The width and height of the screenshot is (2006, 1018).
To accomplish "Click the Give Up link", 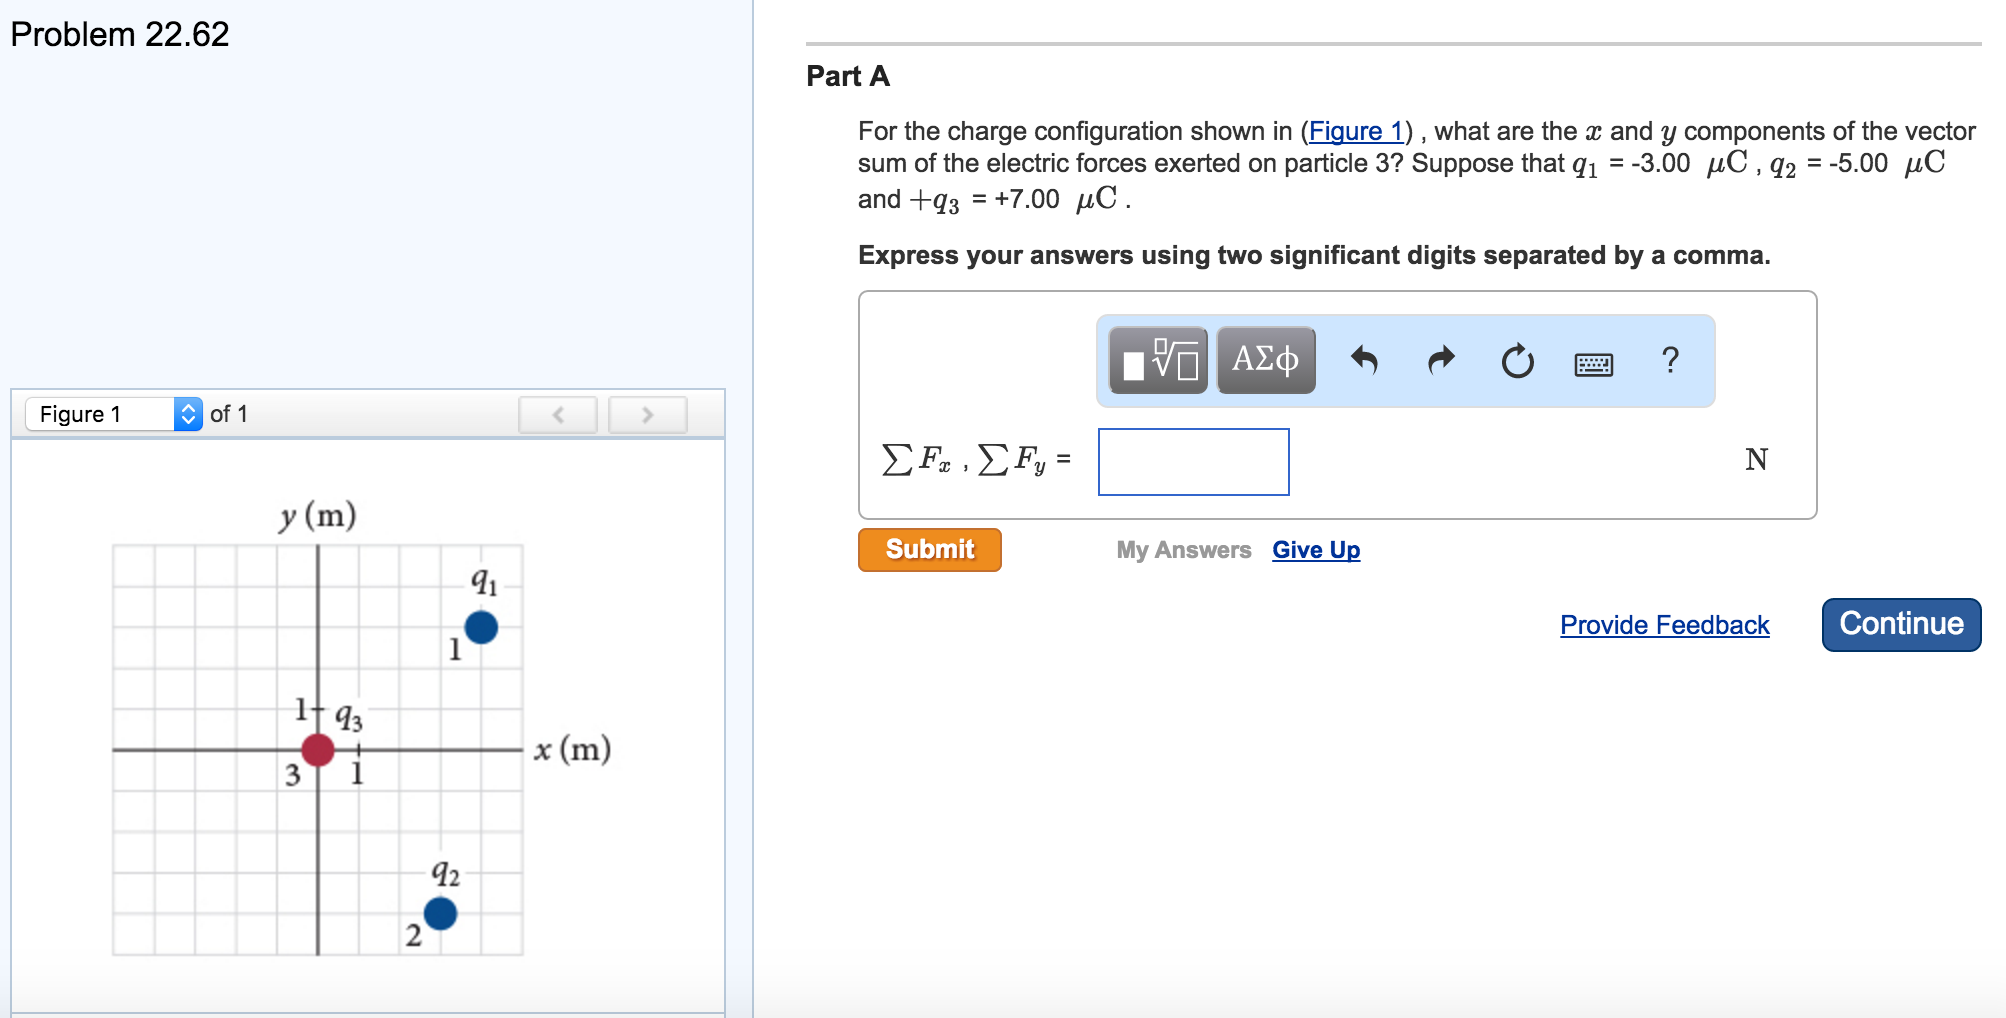I will tap(1315, 550).
